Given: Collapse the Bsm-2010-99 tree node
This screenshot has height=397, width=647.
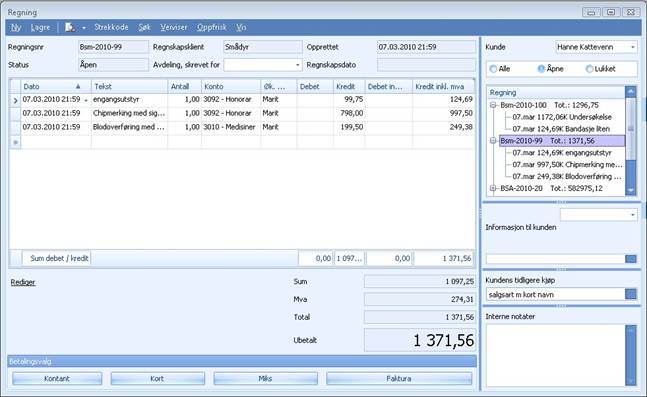Looking at the screenshot, I should click(x=493, y=141).
